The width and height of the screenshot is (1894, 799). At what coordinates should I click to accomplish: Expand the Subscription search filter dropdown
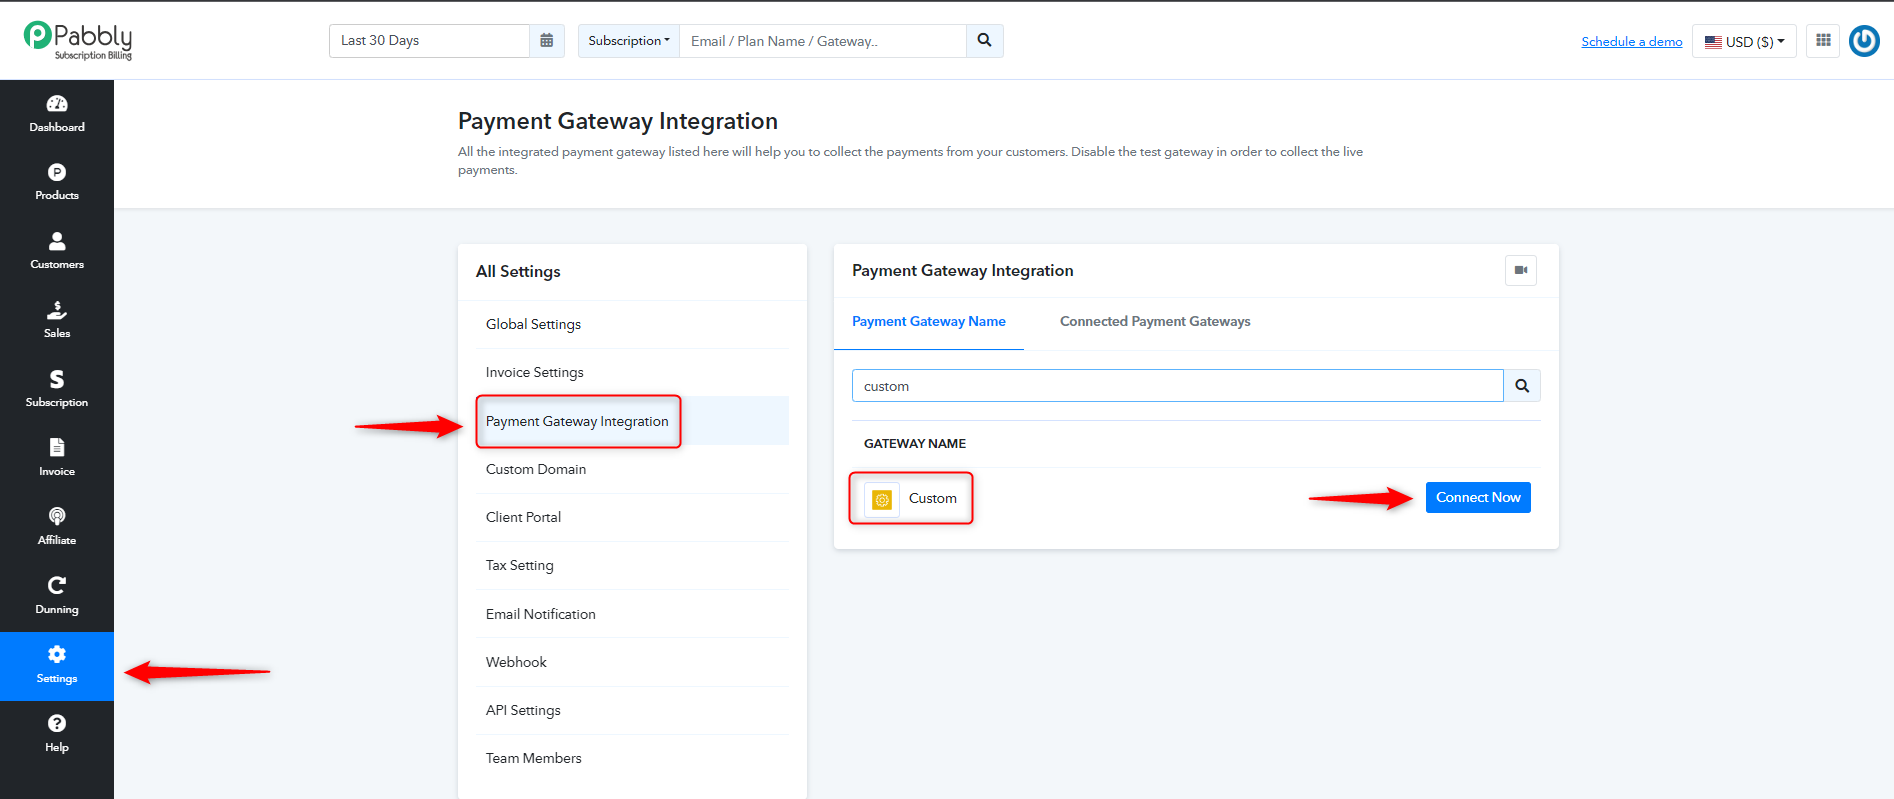629,41
